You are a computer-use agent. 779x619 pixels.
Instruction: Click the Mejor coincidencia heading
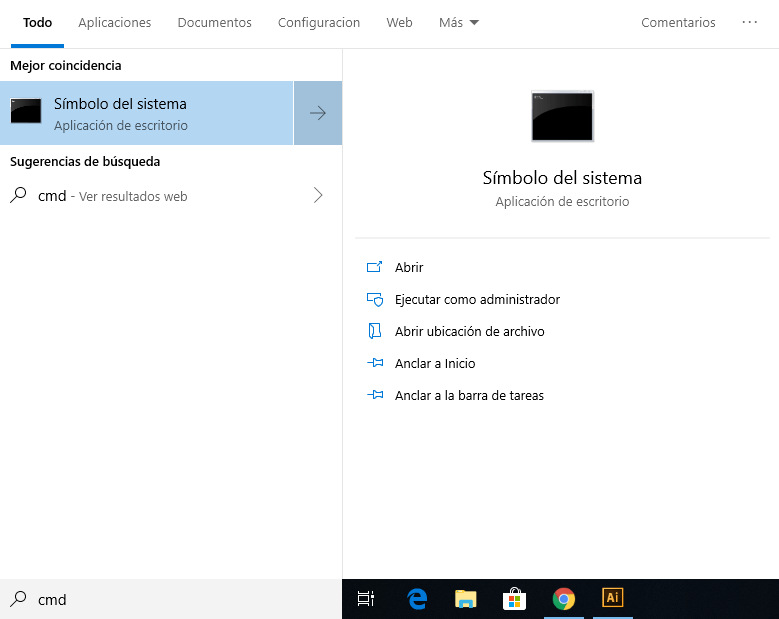click(x=66, y=66)
